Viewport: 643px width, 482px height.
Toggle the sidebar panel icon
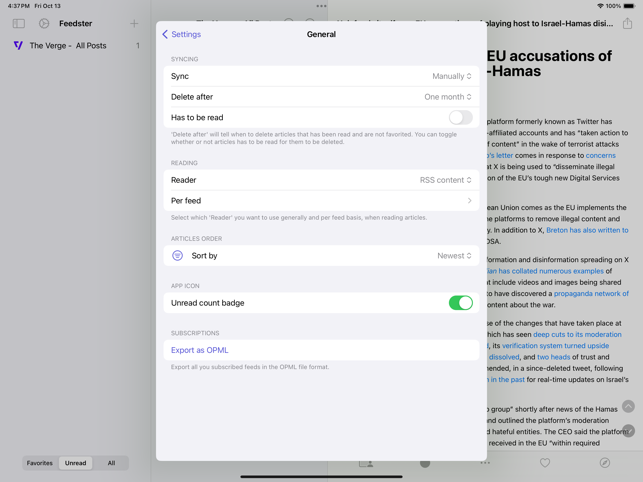18,23
